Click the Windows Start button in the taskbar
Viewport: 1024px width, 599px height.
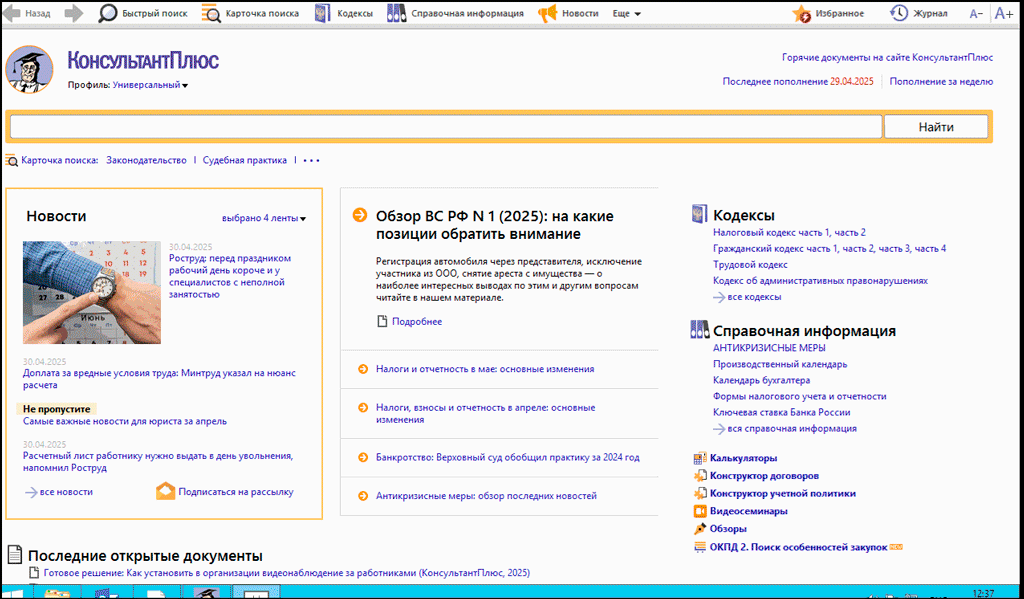coord(14,593)
